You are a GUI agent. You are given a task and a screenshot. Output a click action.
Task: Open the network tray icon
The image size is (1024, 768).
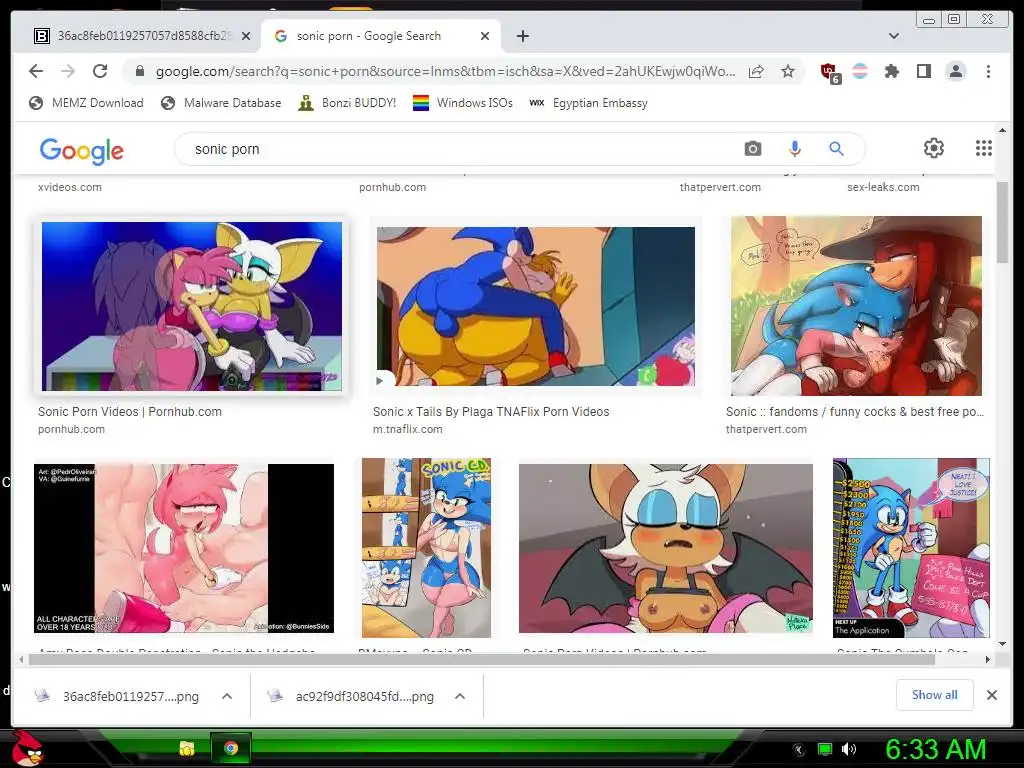point(825,749)
